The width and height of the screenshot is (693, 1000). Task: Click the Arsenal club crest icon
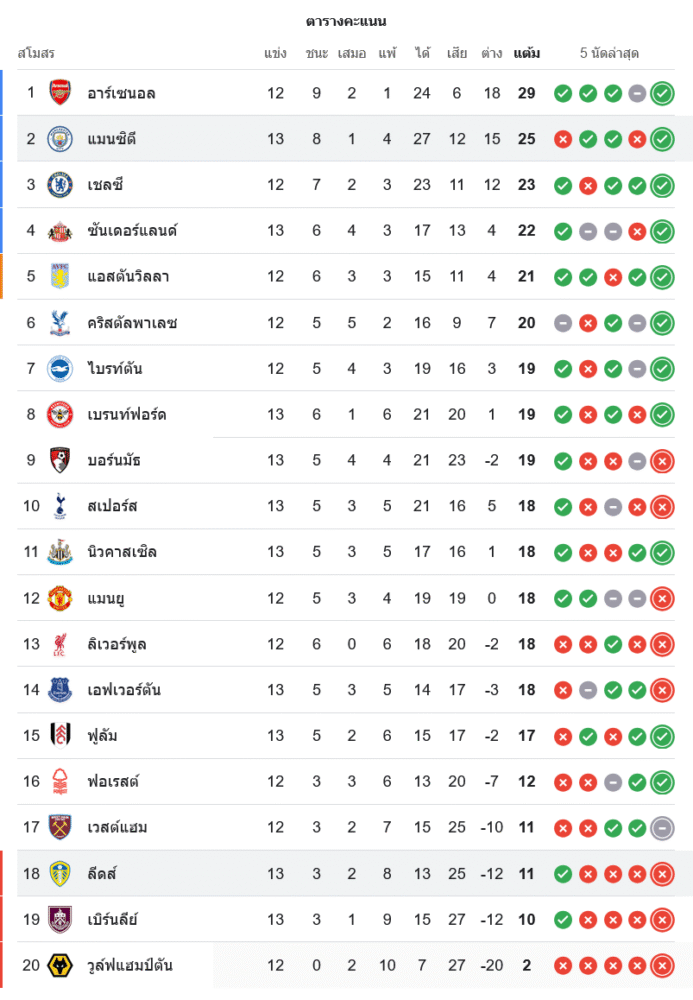(61, 93)
